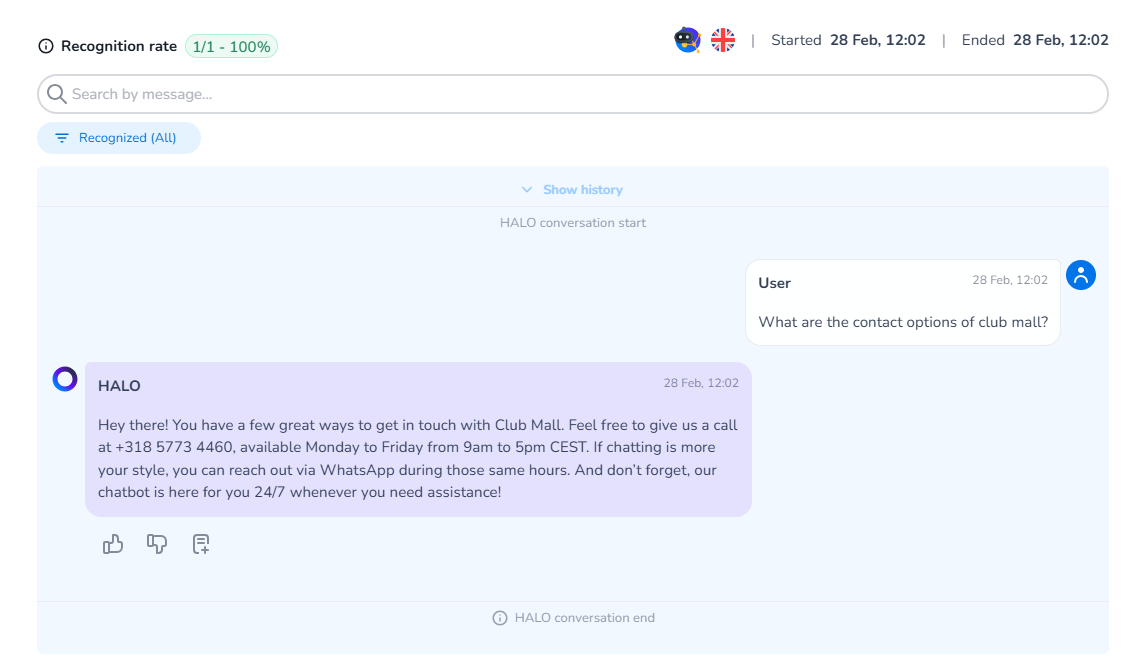Expand history using the chevron arrow
The width and height of the screenshot is (1135, 670).
tap(527, 190)
